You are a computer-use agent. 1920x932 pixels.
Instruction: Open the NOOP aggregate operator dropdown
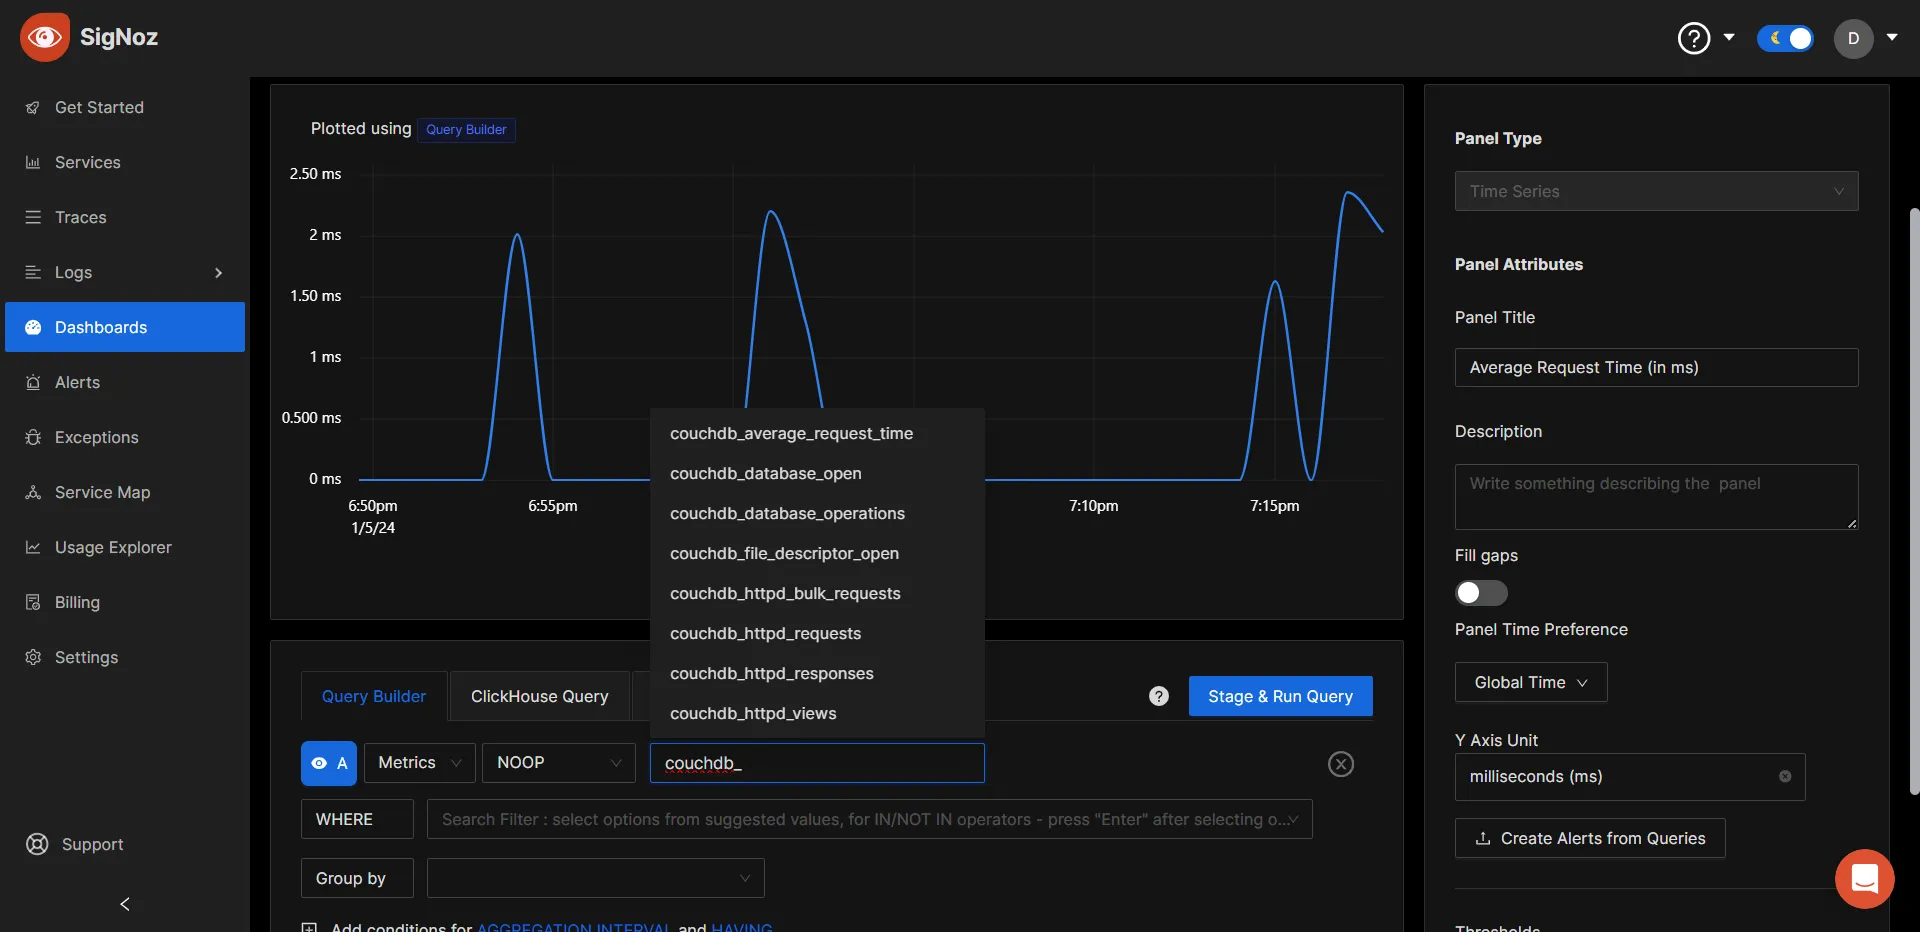pos(559,763)
